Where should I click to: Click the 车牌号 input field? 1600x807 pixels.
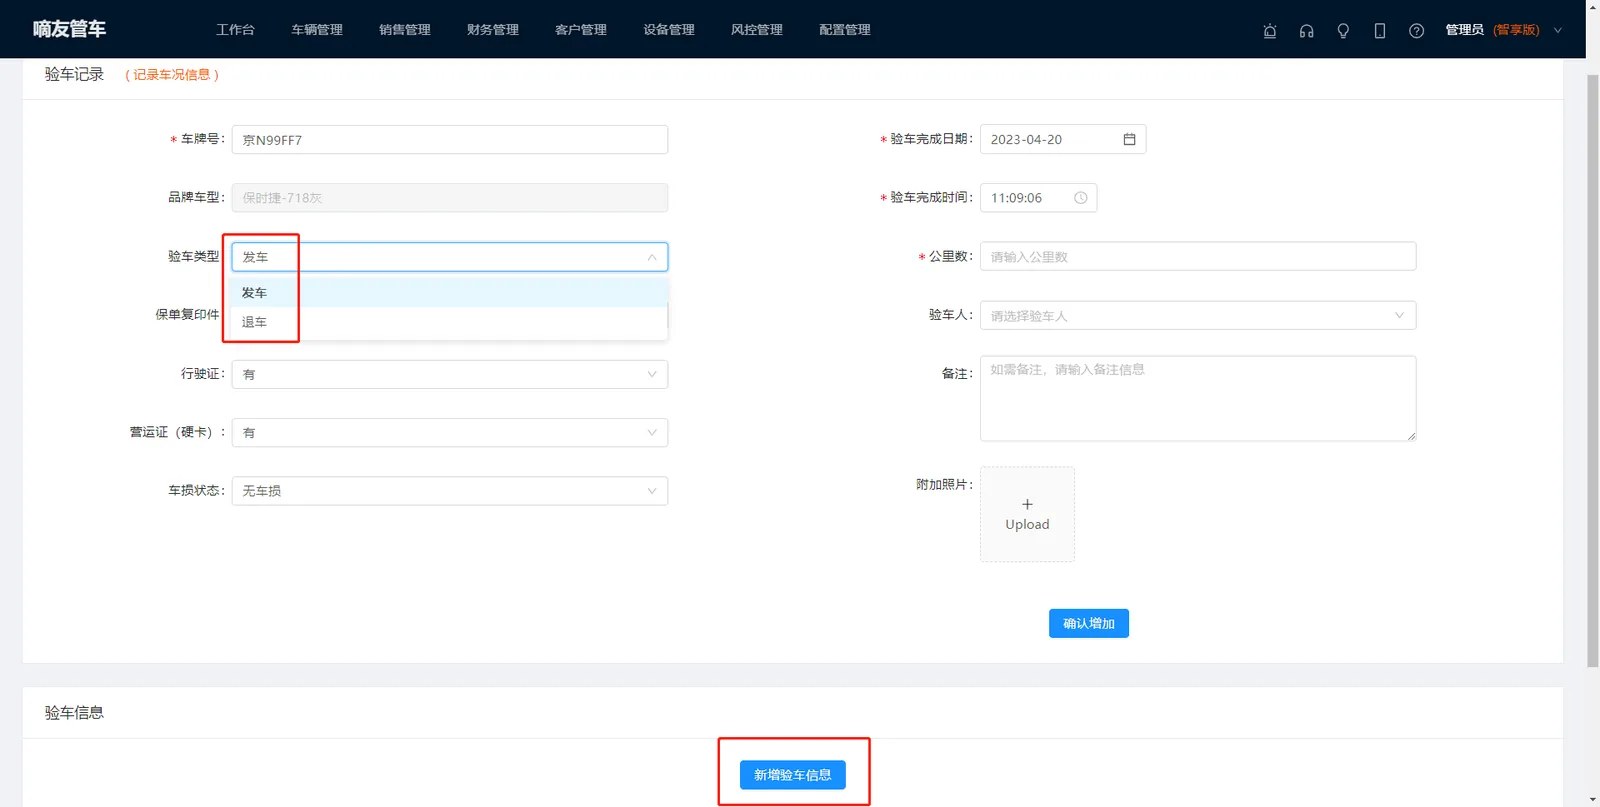(x=450, y=140)
